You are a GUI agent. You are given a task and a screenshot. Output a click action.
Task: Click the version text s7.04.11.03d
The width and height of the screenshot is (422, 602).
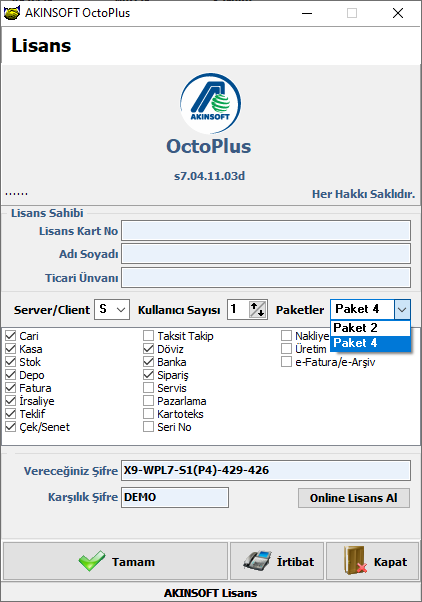click(209, 176)
